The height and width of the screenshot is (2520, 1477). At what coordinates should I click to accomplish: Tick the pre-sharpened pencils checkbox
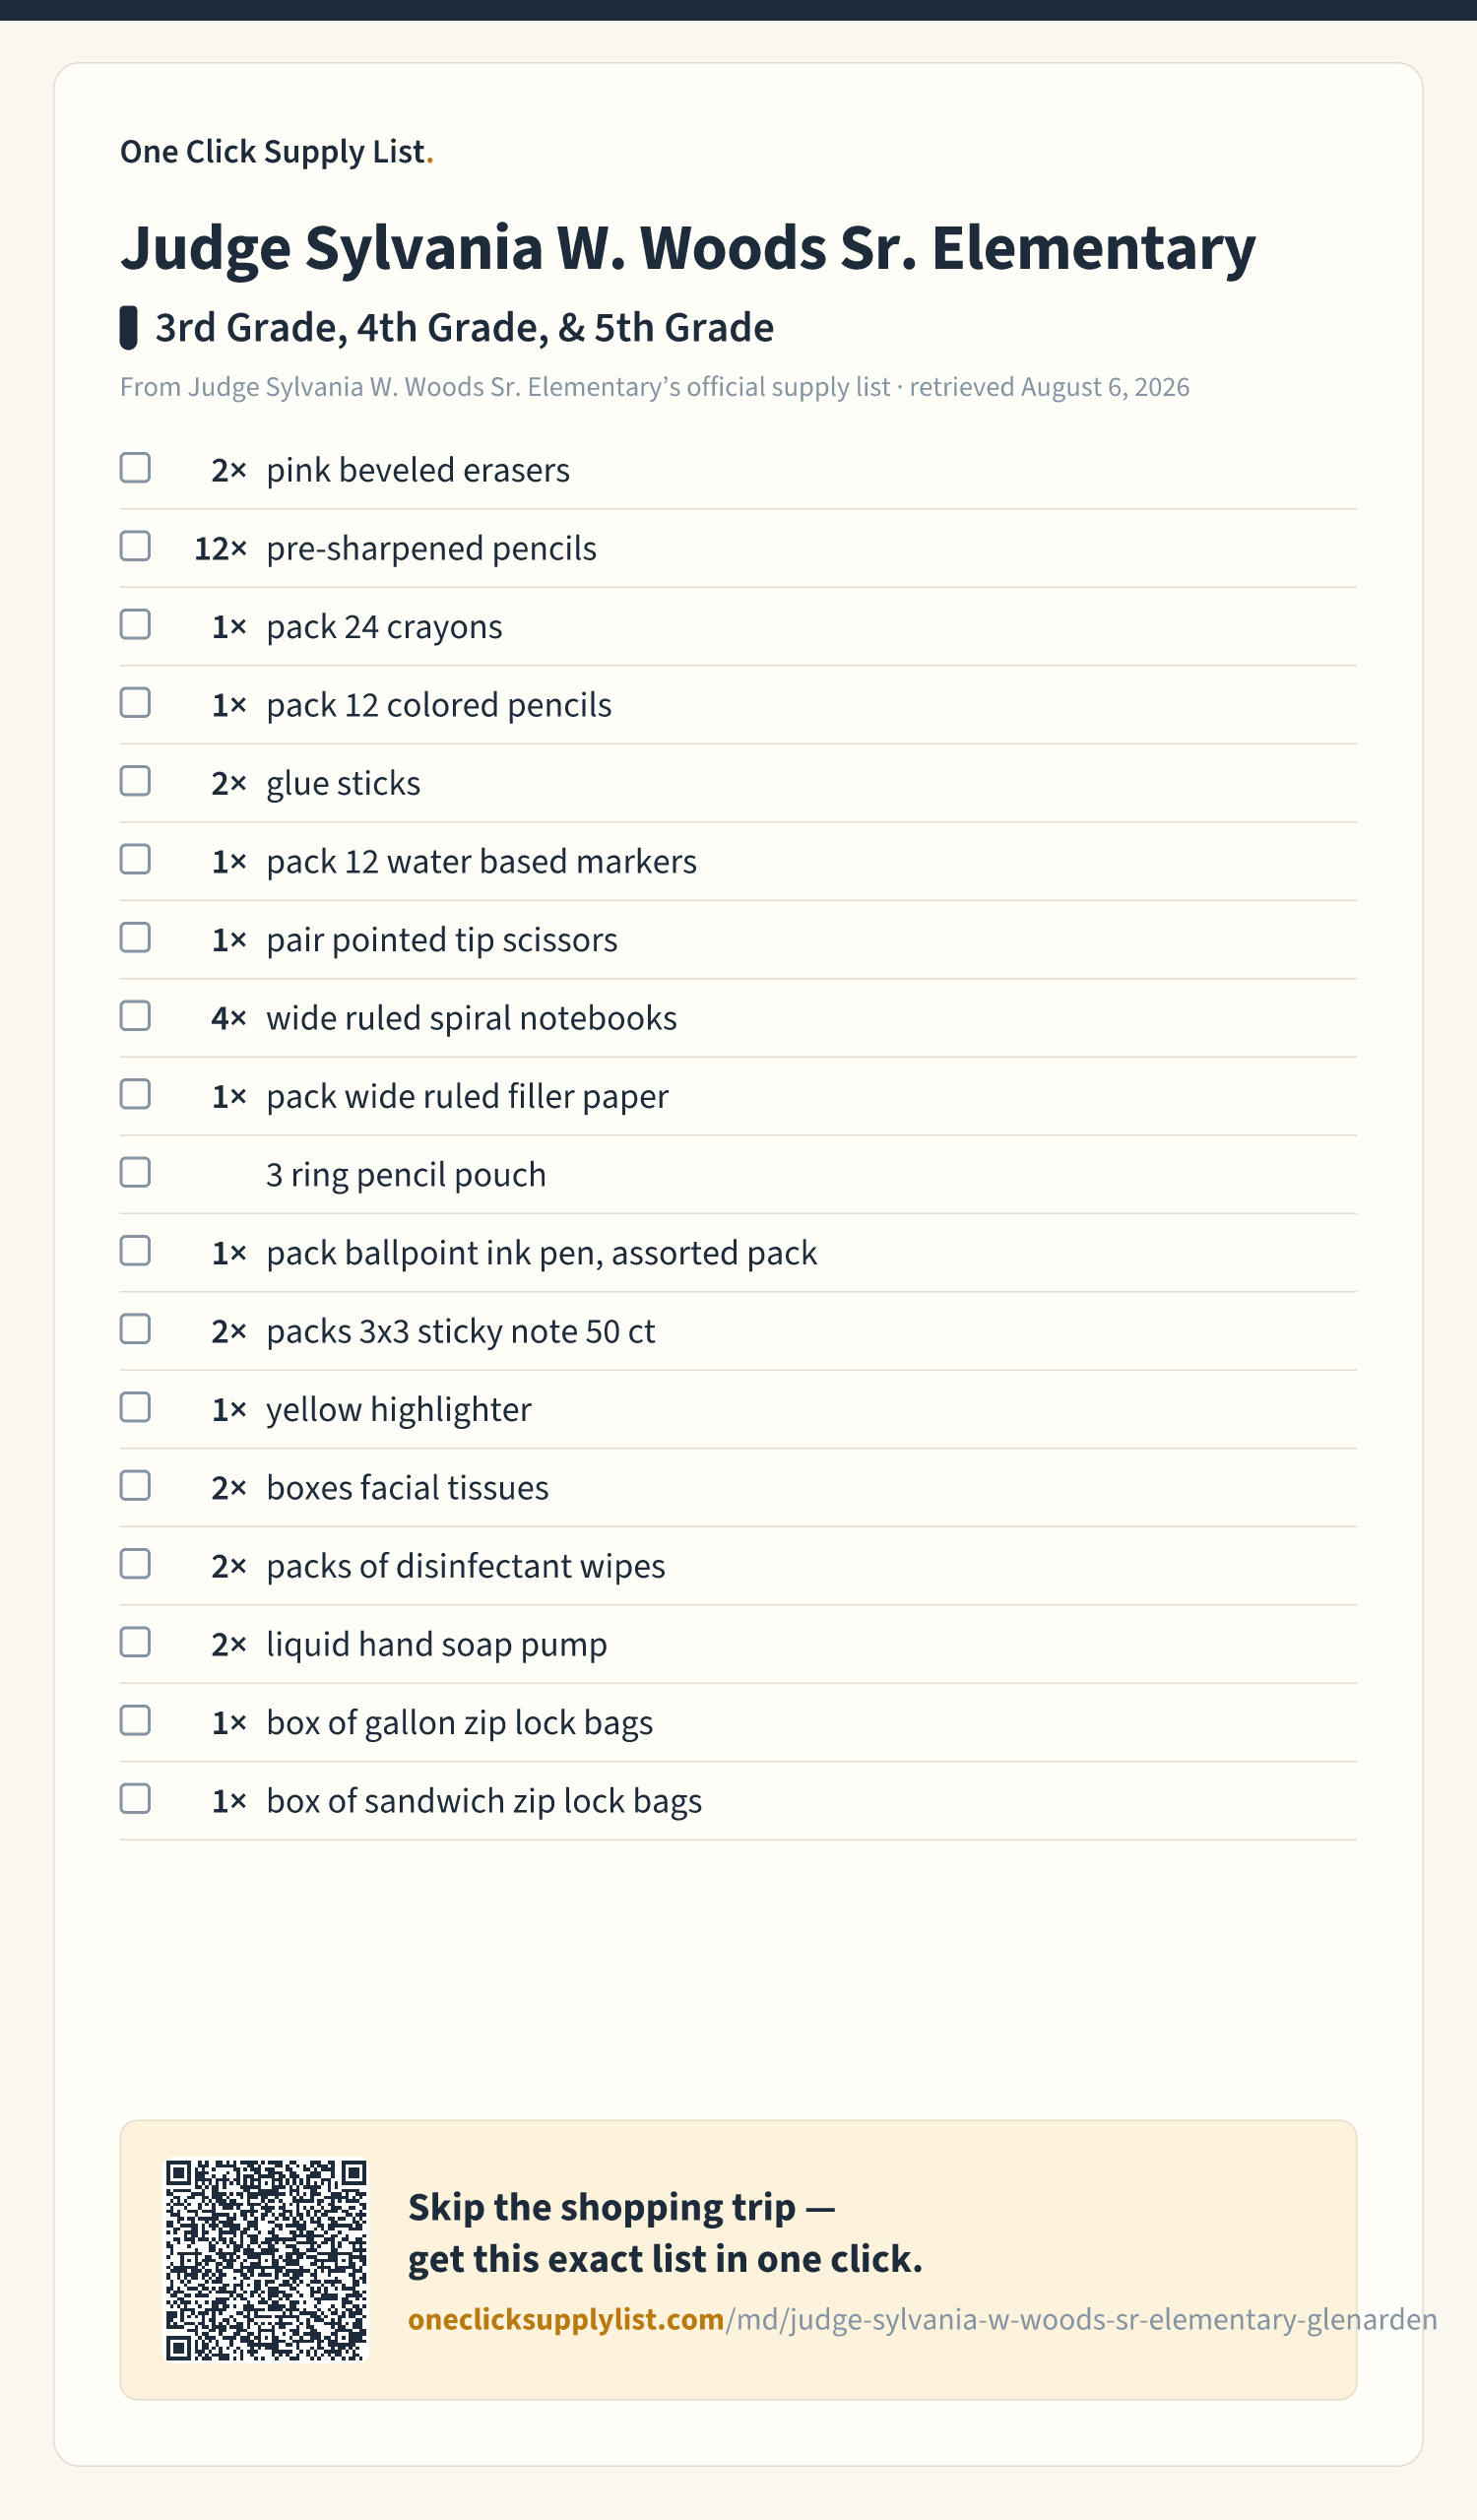coord(135,546)
